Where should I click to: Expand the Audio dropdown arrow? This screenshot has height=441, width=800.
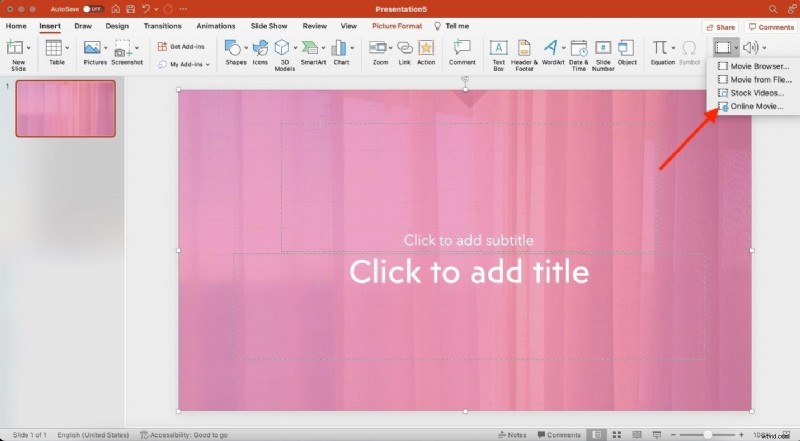tap(764, 48)
